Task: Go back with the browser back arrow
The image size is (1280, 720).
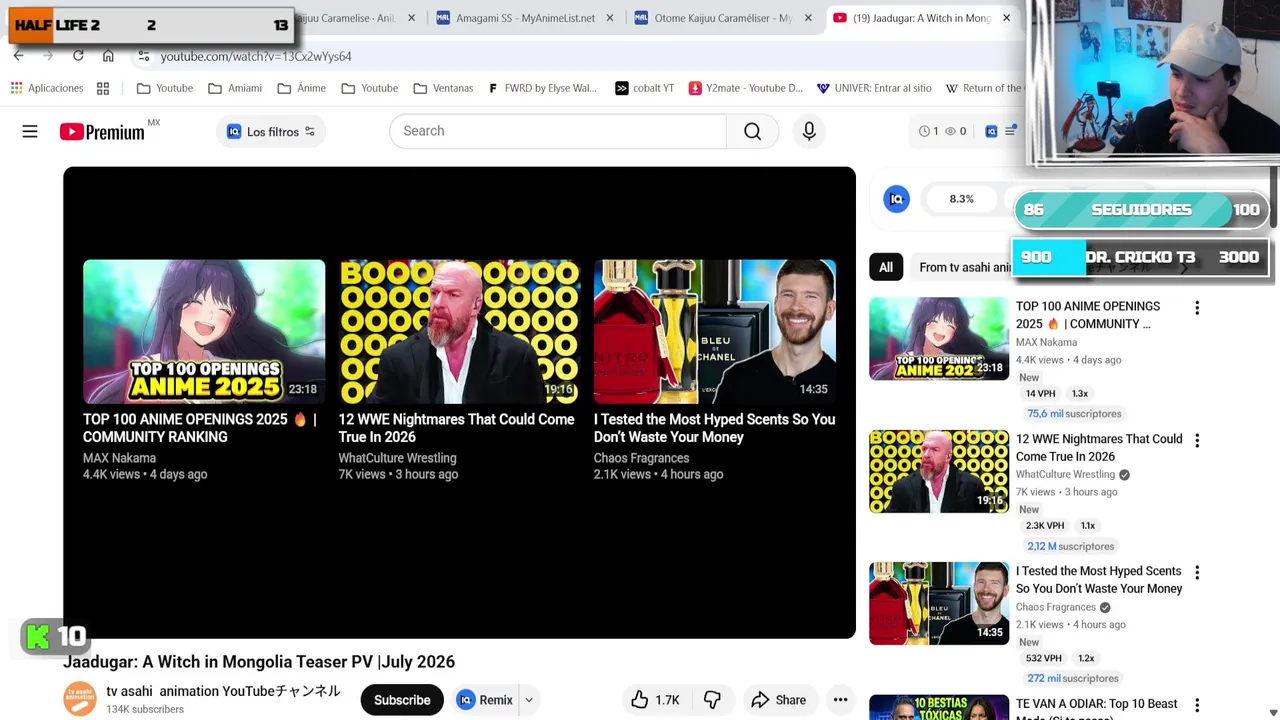Action: (x=18, y=56)
